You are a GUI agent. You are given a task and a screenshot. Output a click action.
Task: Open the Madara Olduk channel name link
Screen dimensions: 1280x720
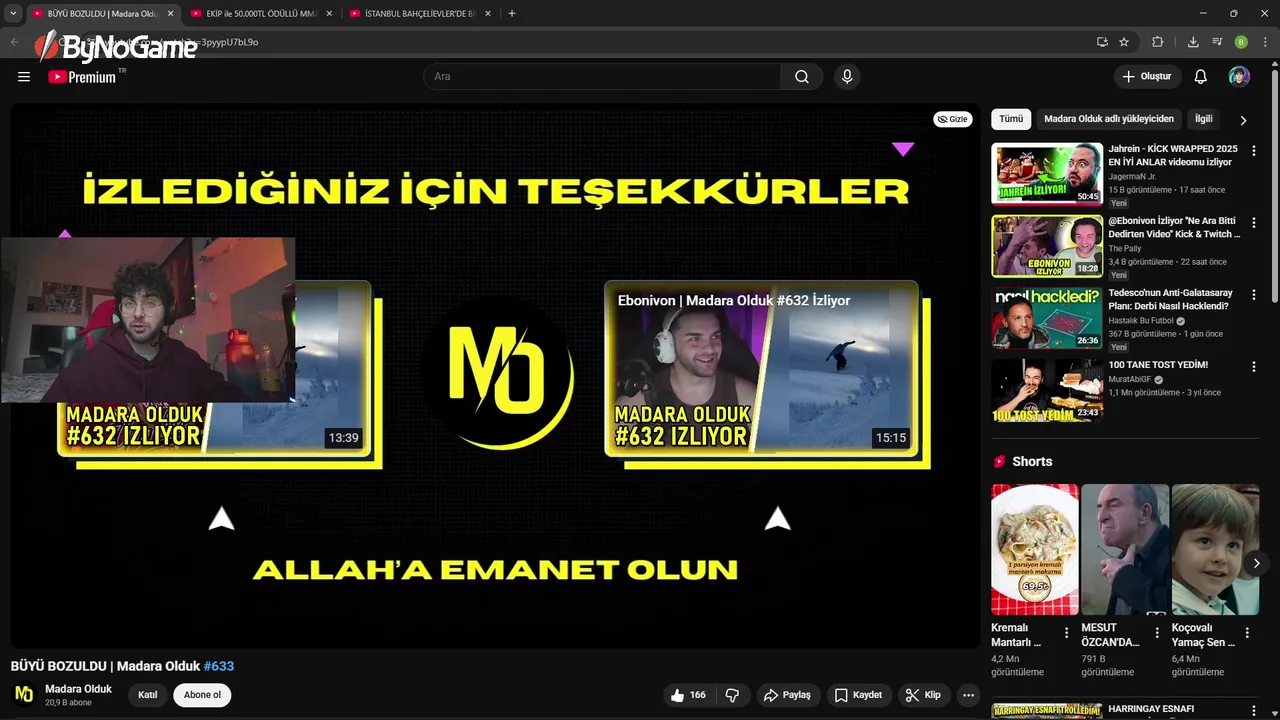78,689
